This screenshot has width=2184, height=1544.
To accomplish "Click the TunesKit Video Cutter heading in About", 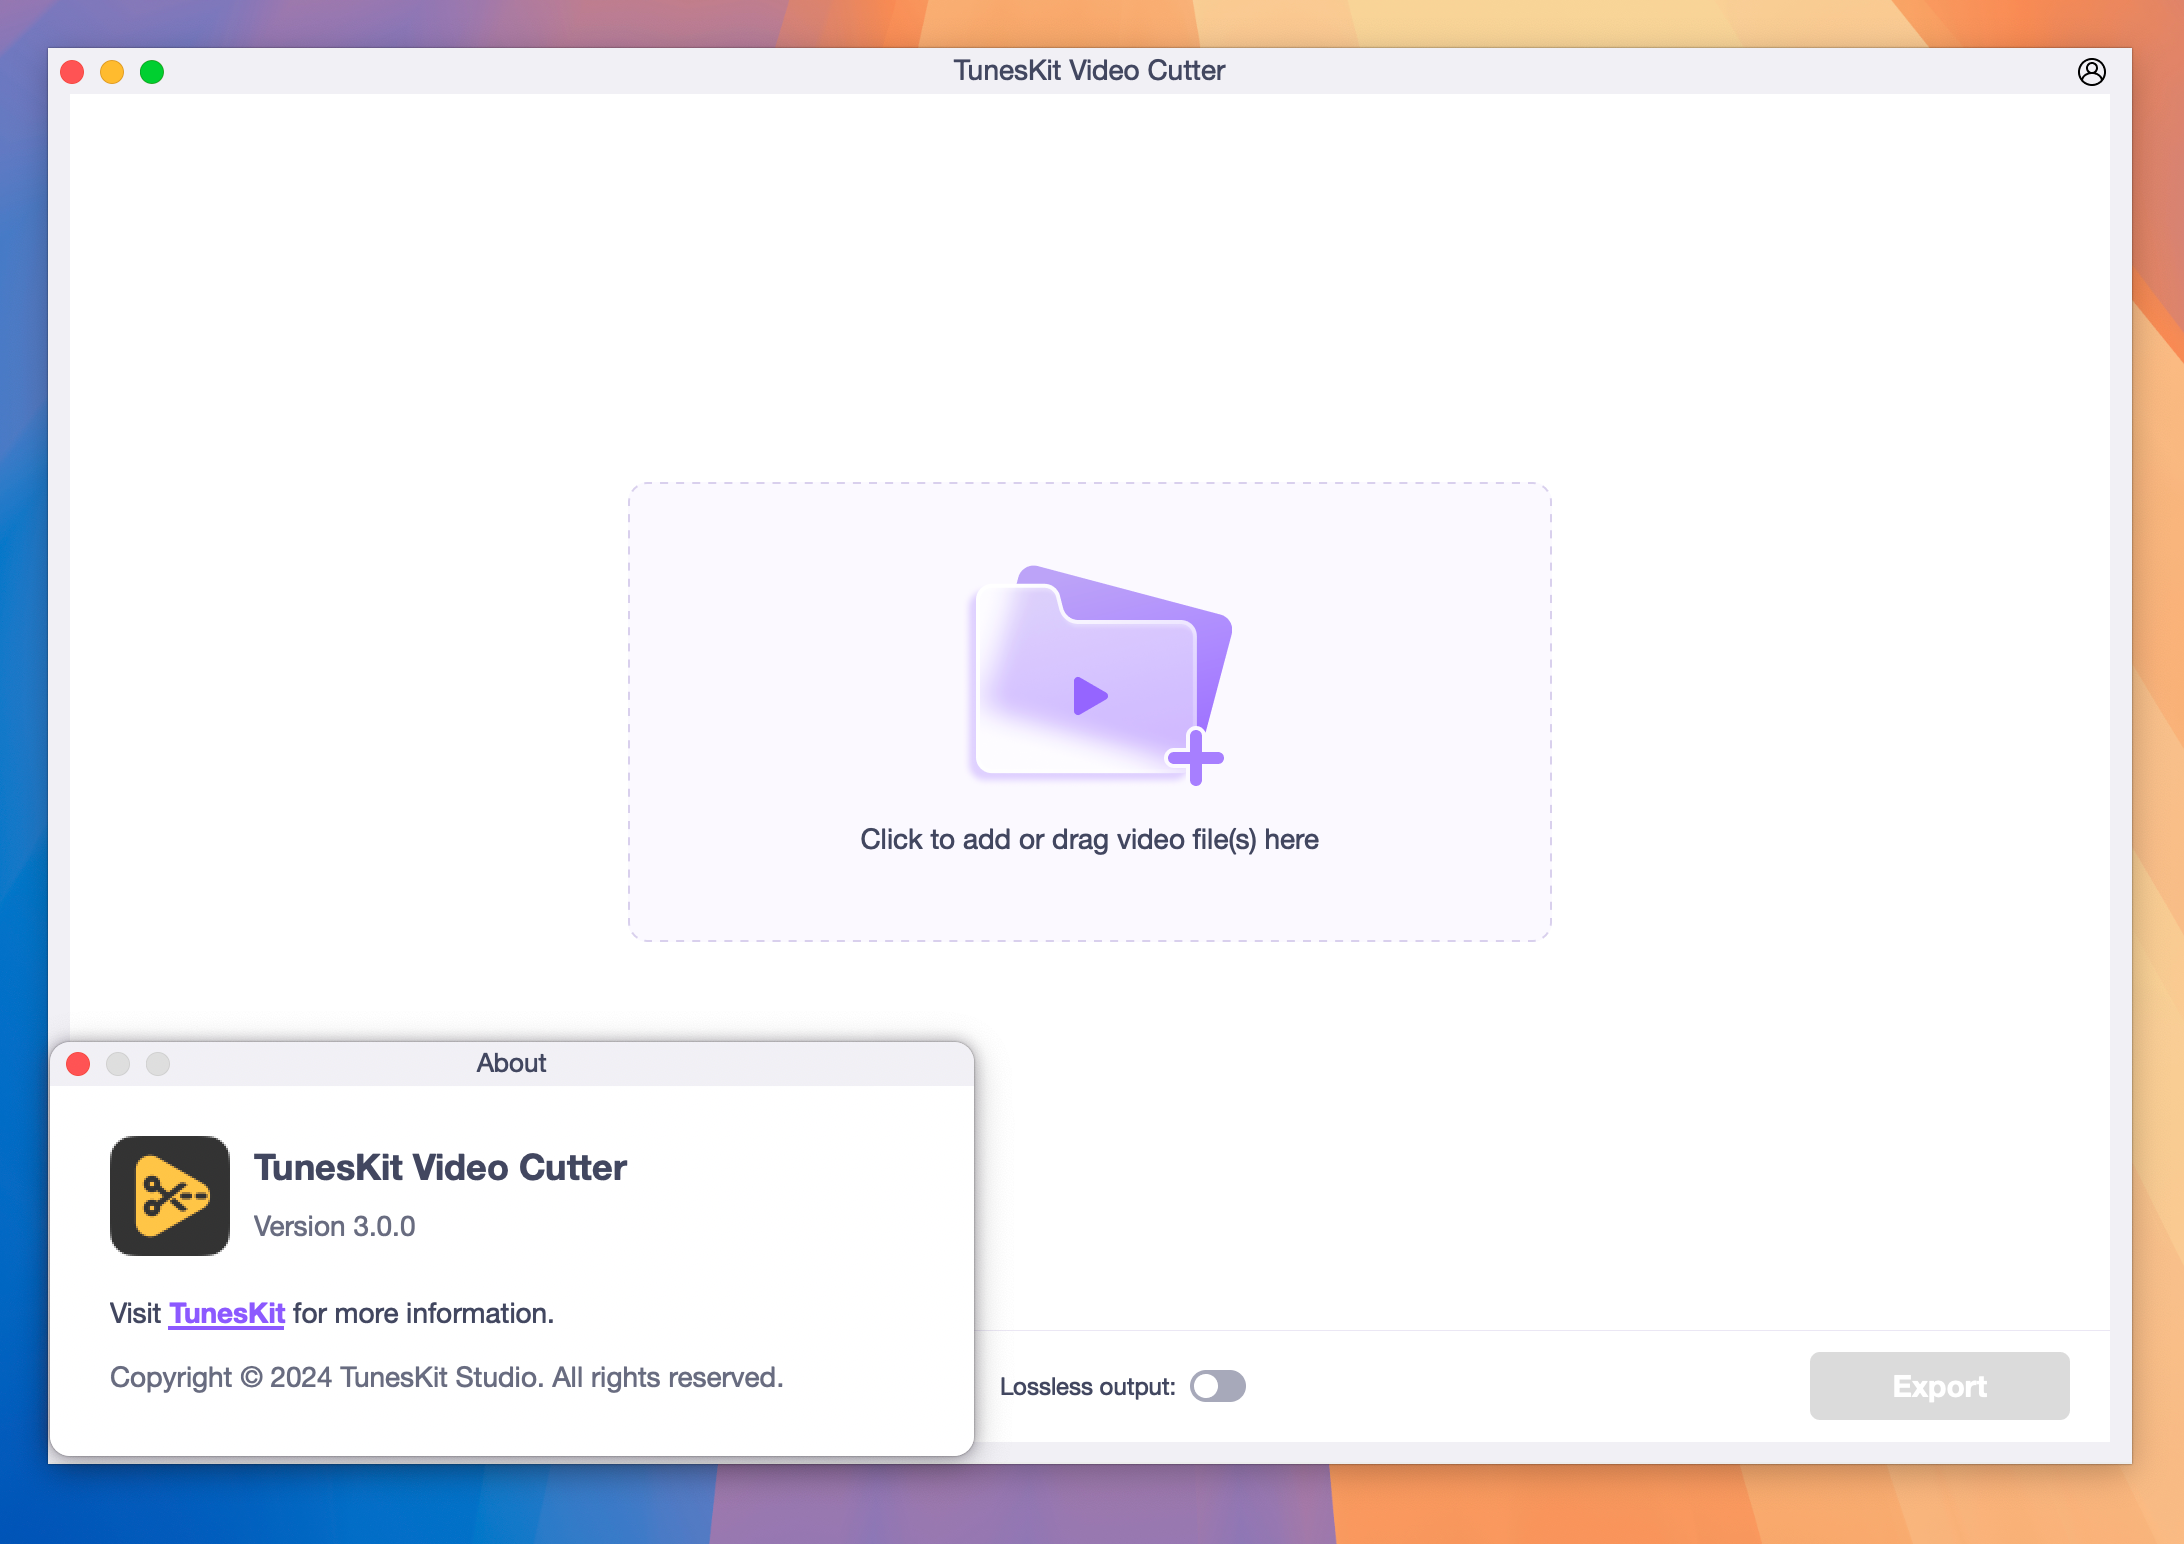I will click(440, 1167).
